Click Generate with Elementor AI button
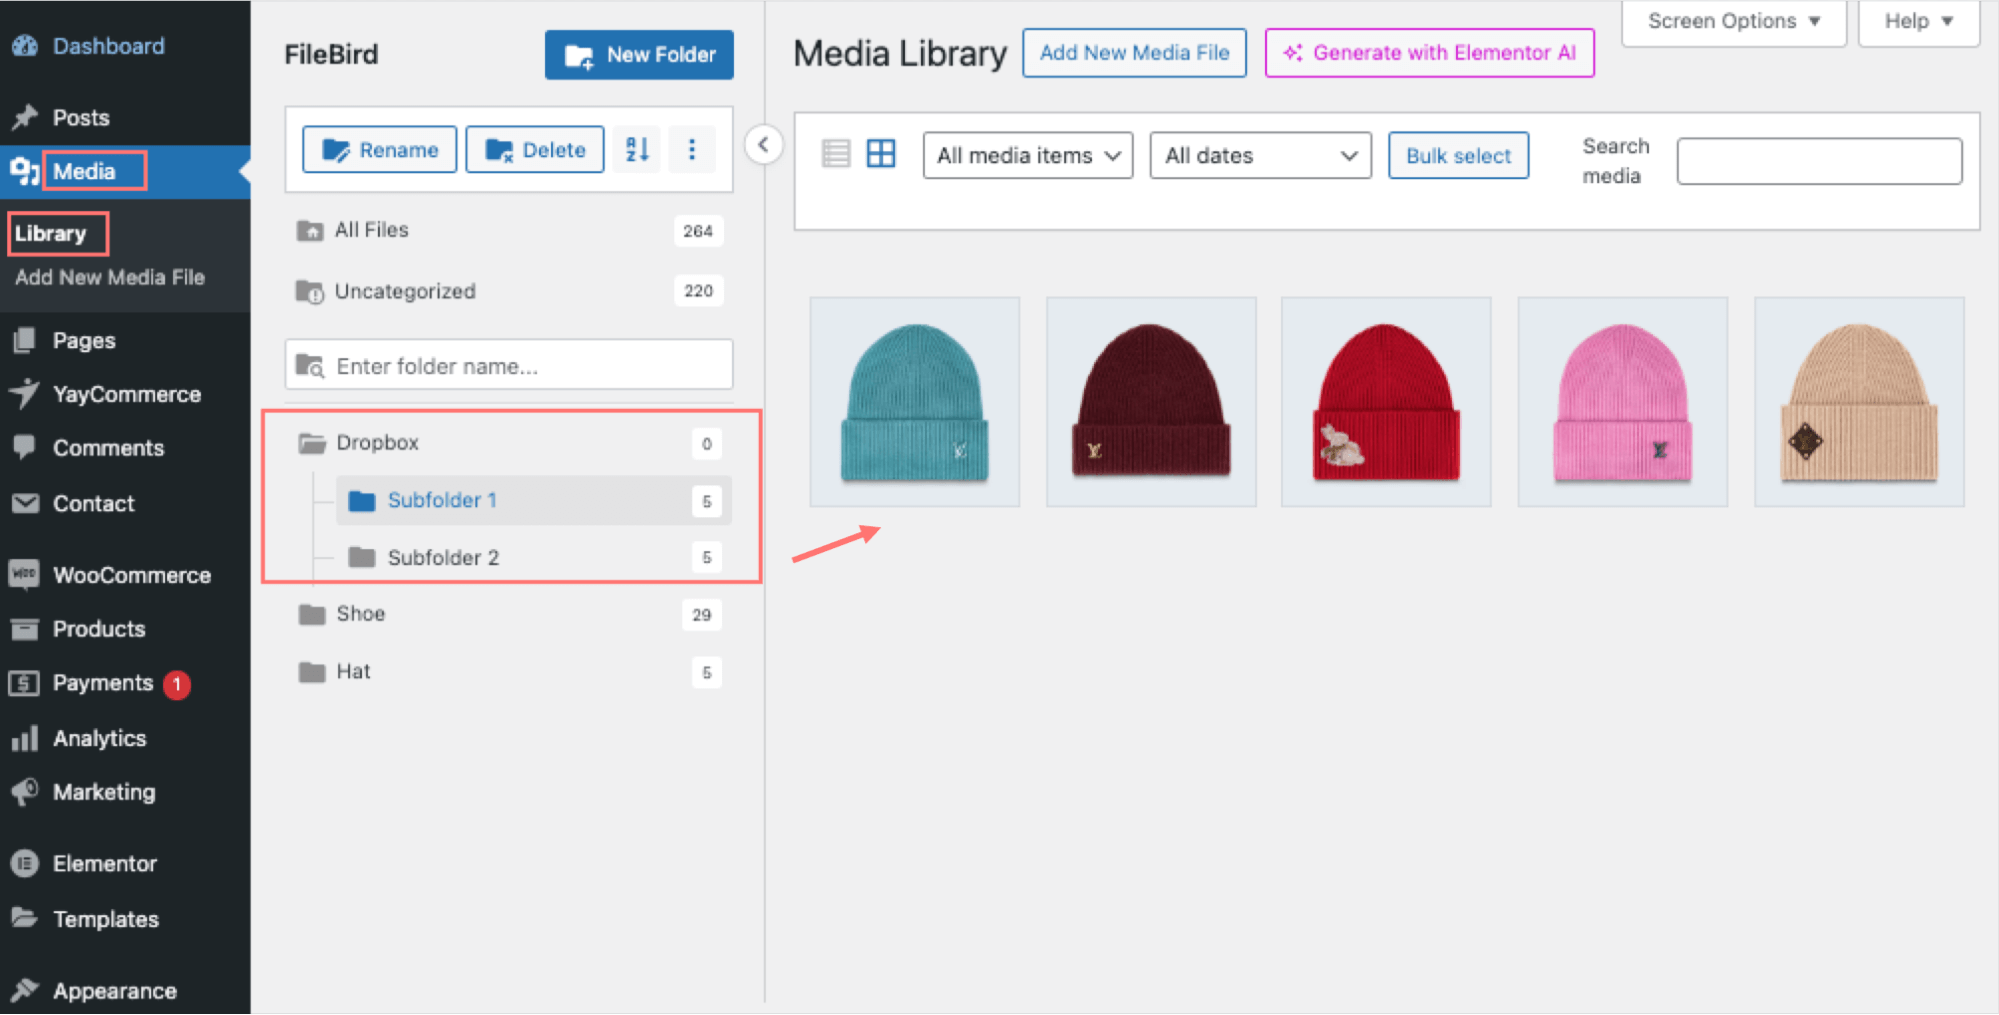 1429,53
